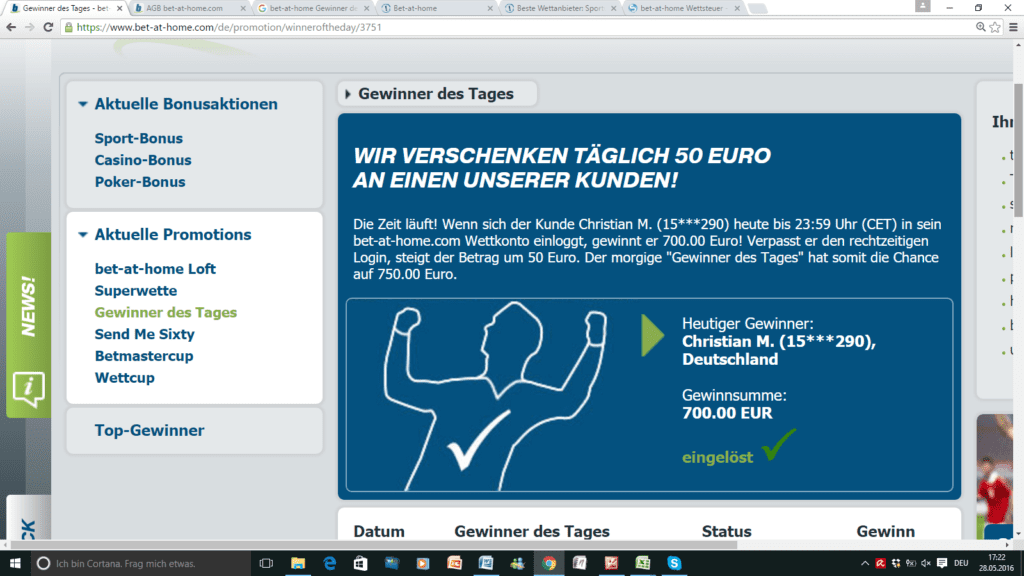Launch Microsoft Edge from the taskbar

[329, 563]
